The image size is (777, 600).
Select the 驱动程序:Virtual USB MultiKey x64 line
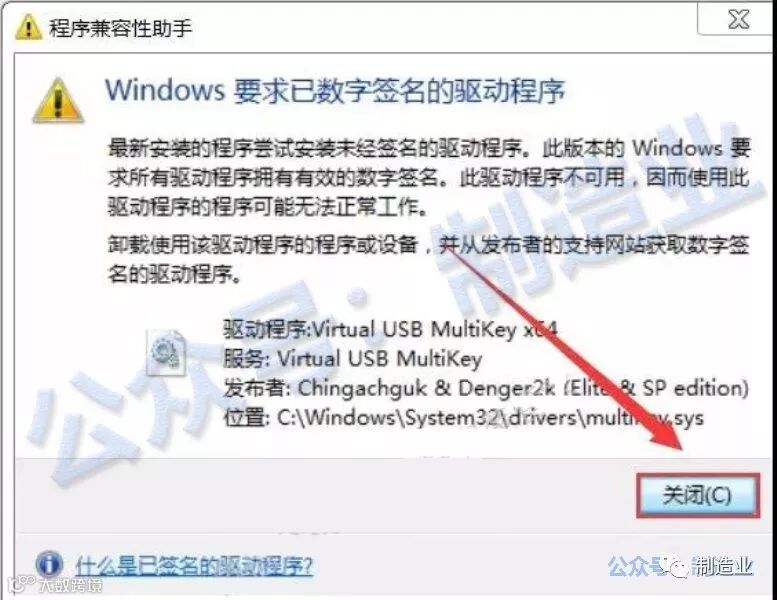coord(390,329)
